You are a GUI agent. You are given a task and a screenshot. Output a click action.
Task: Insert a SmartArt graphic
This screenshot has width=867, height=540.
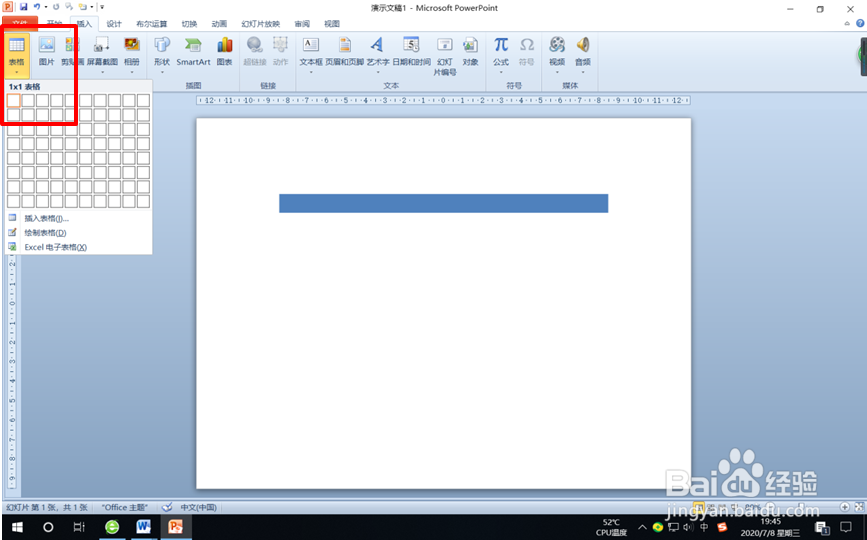193,51
